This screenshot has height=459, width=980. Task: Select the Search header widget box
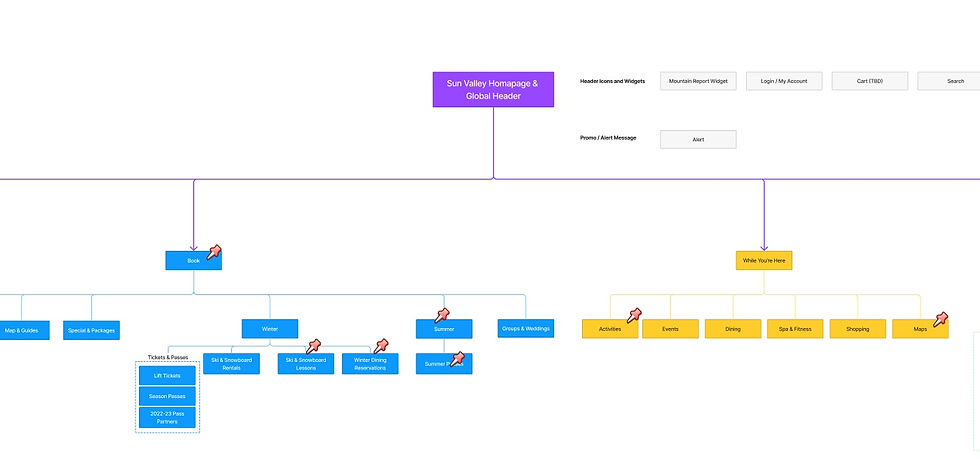tap(949, 81)
